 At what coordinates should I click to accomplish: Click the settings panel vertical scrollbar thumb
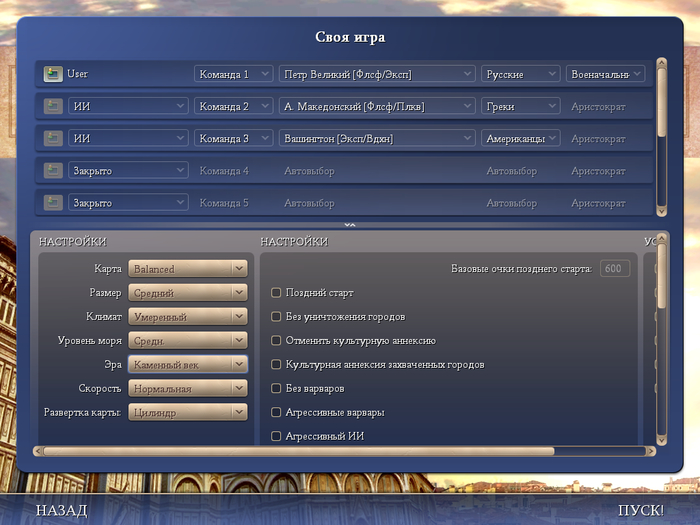click(662, 275)
